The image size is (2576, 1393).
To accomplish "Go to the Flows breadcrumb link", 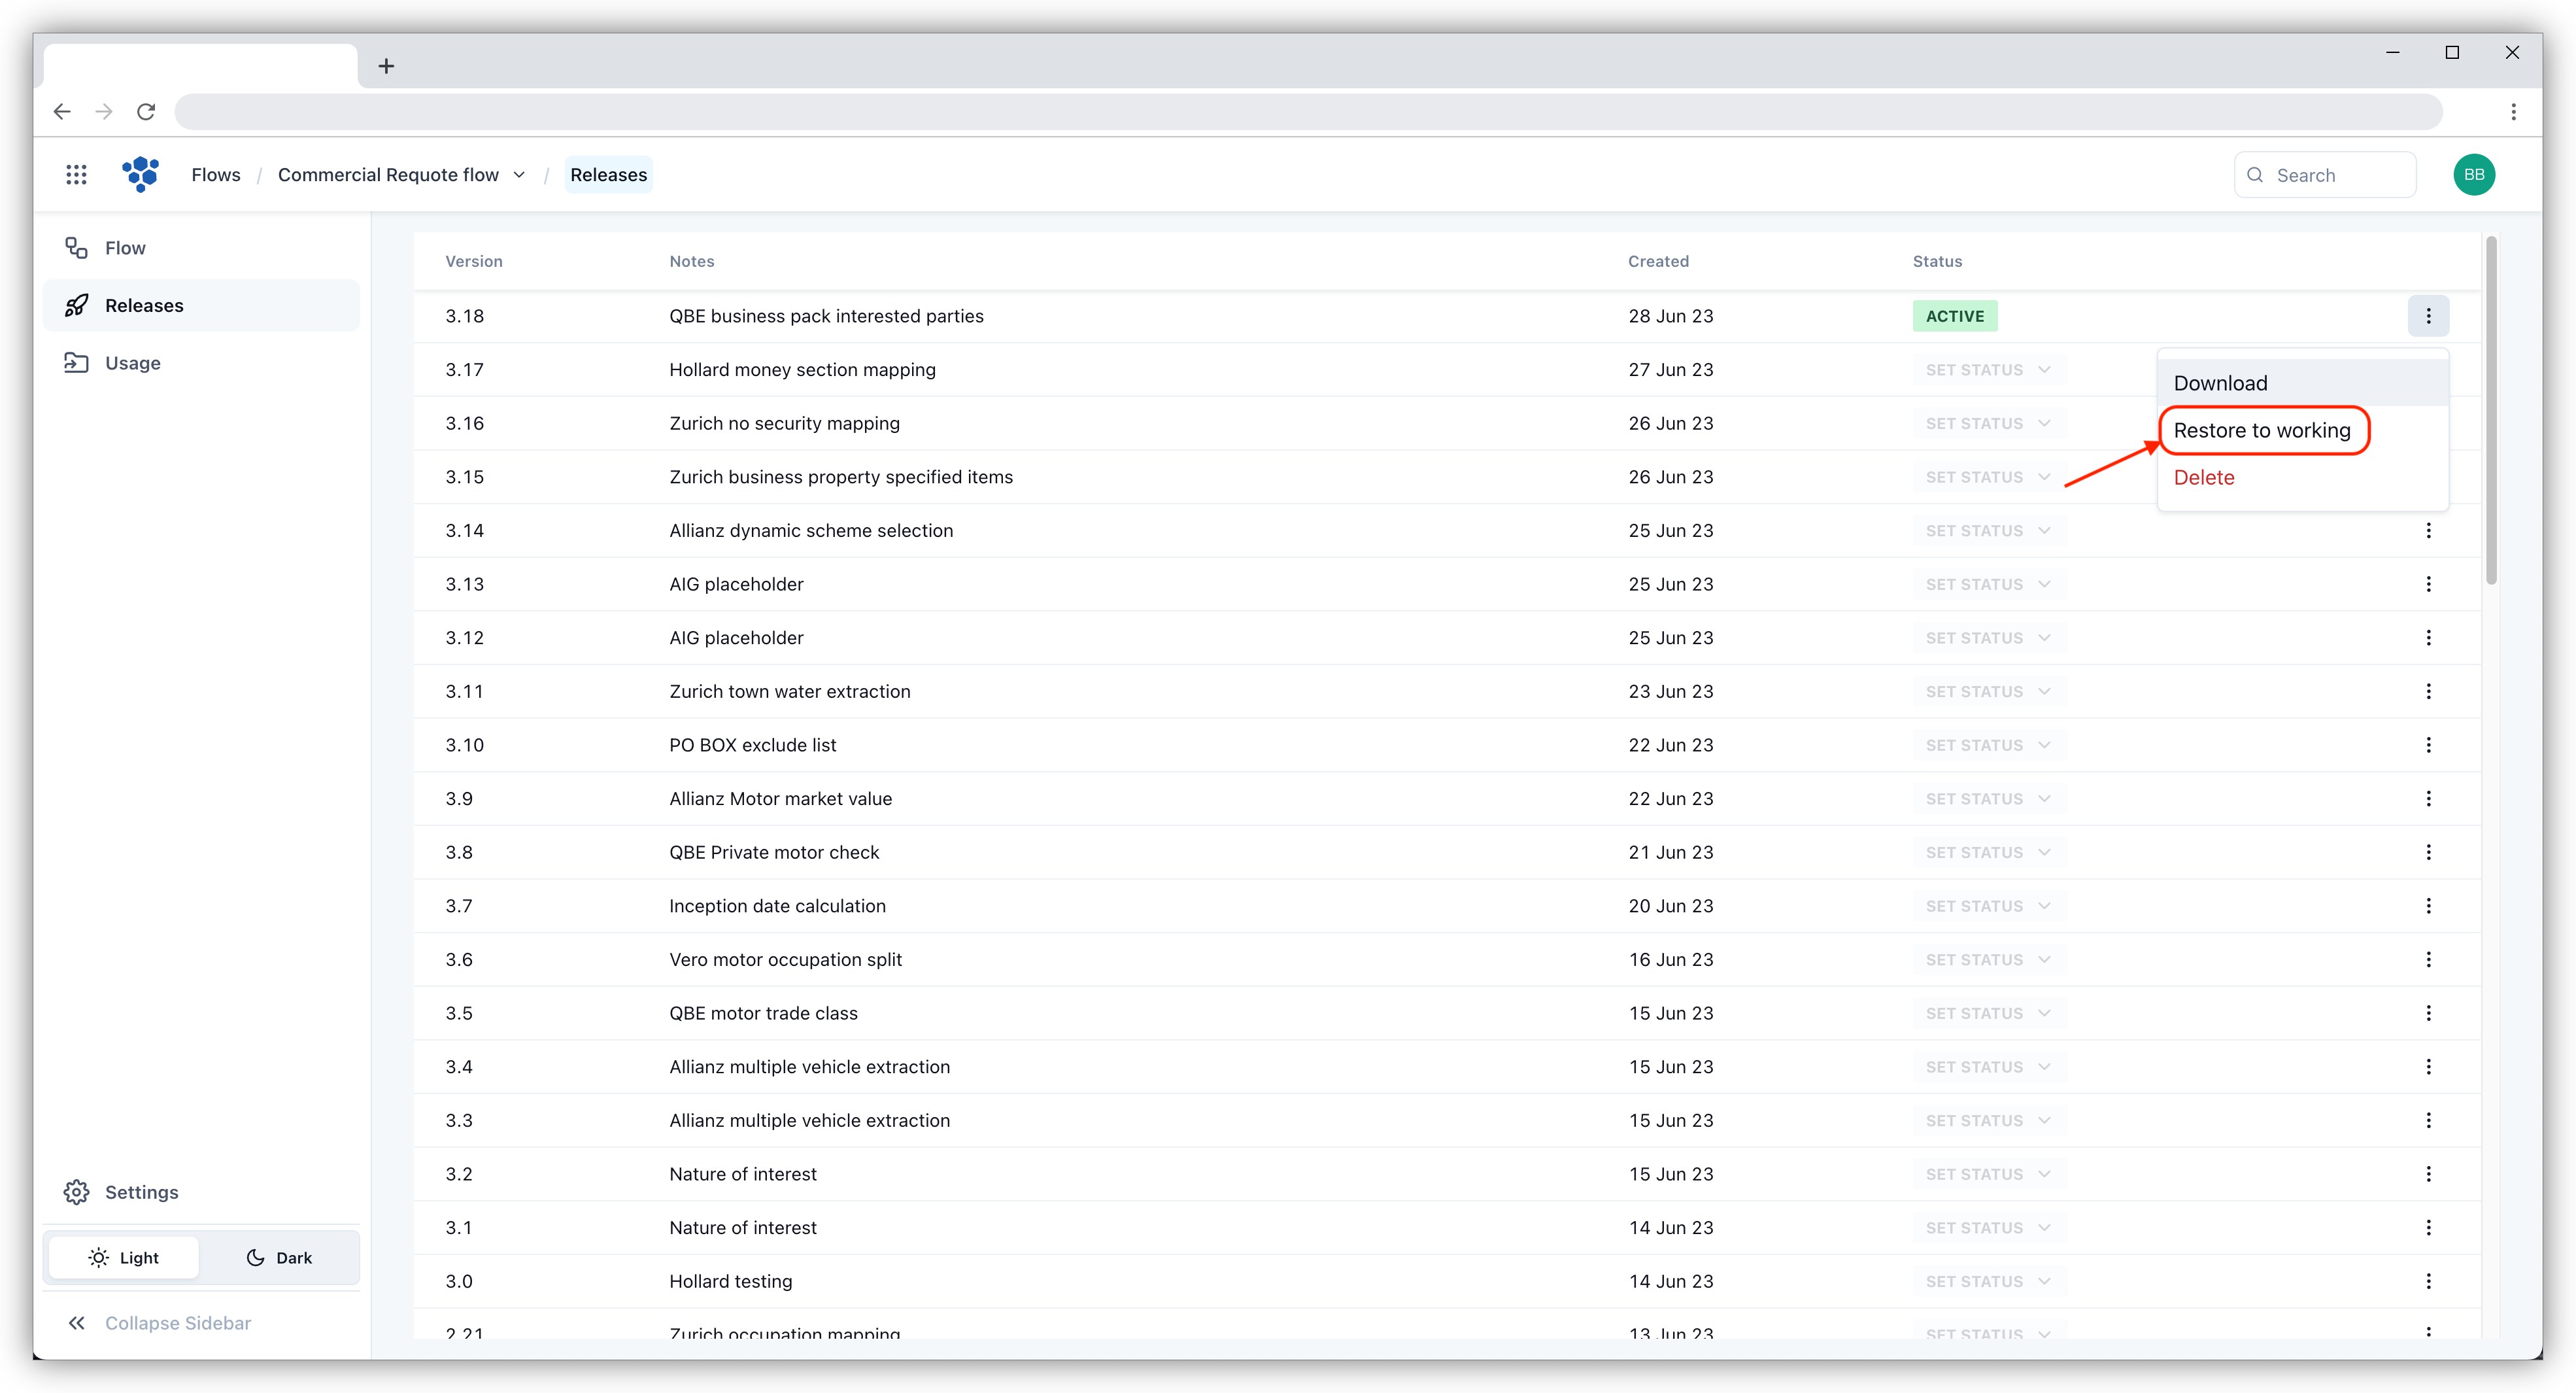I will coord(216,175).
